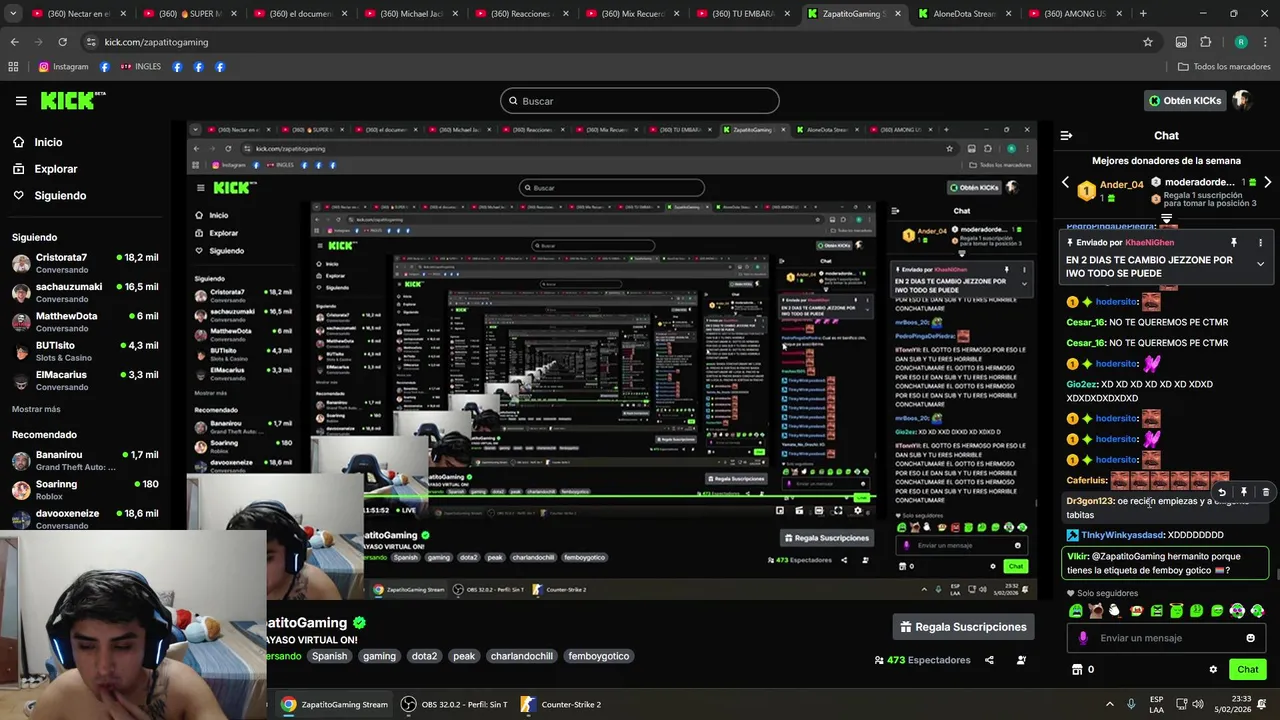1280x720 pixels.
Task: Open Cristorata7 channel in sidebar
Action: [x=85, y=264]
